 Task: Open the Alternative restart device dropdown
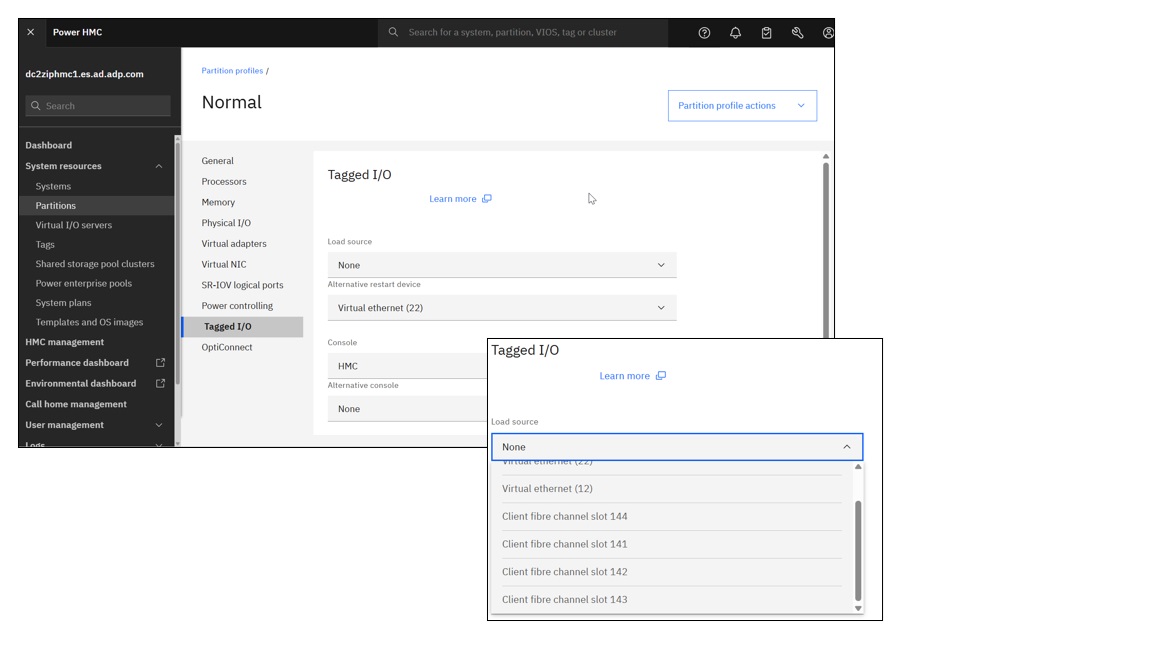(501, 308)
